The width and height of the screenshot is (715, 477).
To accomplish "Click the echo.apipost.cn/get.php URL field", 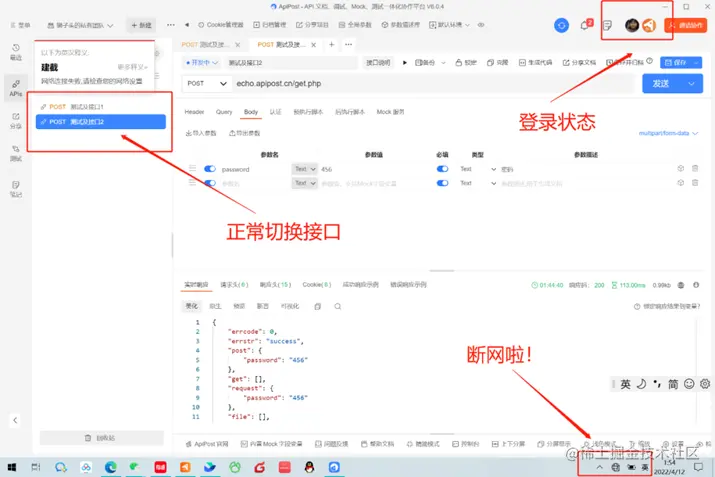I will 433,83.
